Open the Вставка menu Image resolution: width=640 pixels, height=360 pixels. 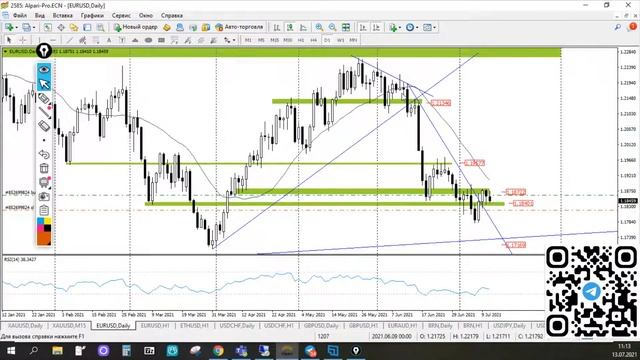pos(62,16)
